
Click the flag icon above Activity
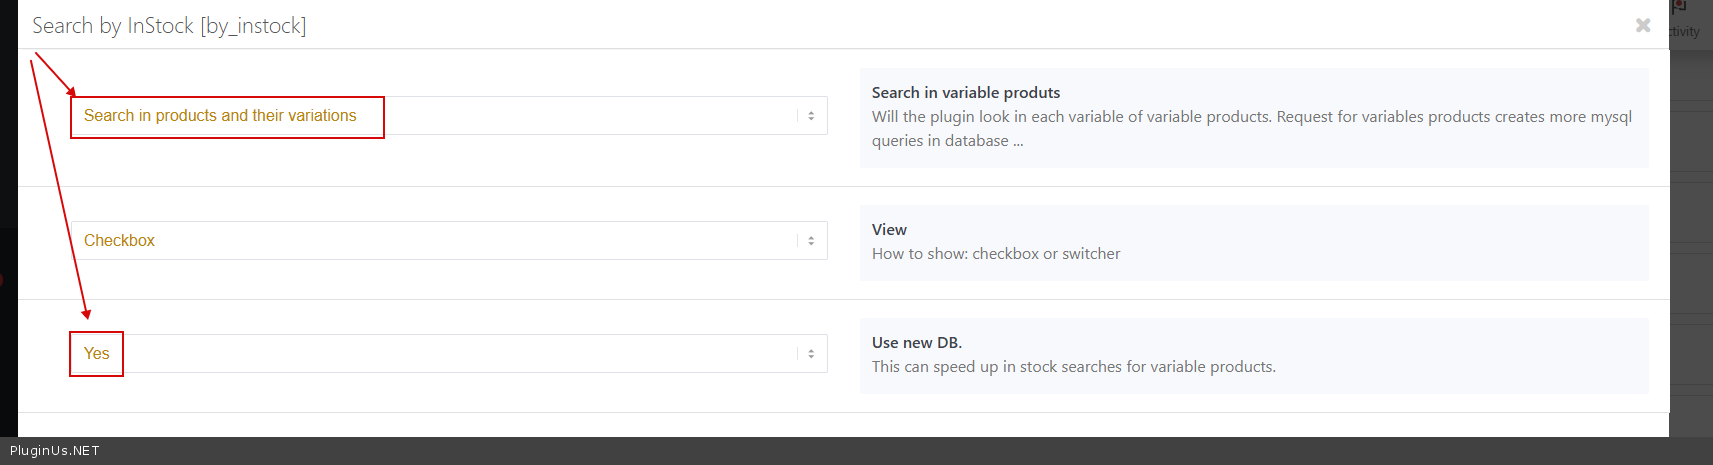click(x=1681, y=5)
